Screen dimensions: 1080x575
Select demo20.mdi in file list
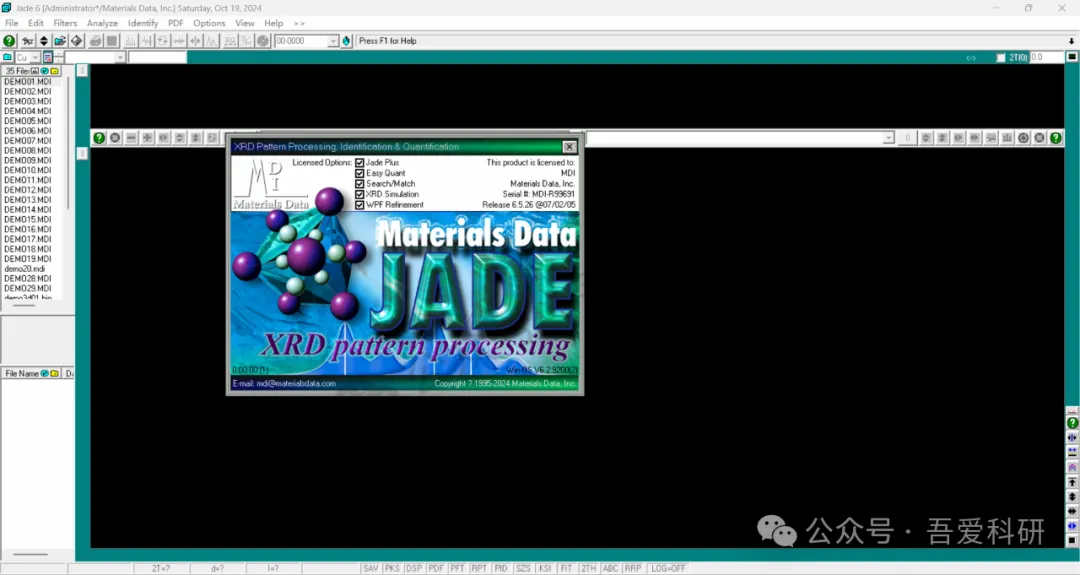[x=25, y=269]
